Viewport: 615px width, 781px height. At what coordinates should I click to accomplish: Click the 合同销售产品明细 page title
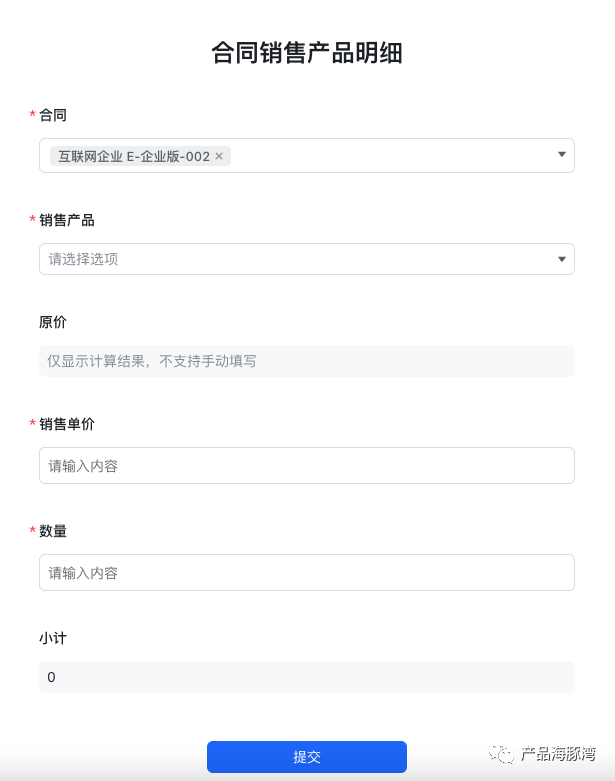coord(307,53)
